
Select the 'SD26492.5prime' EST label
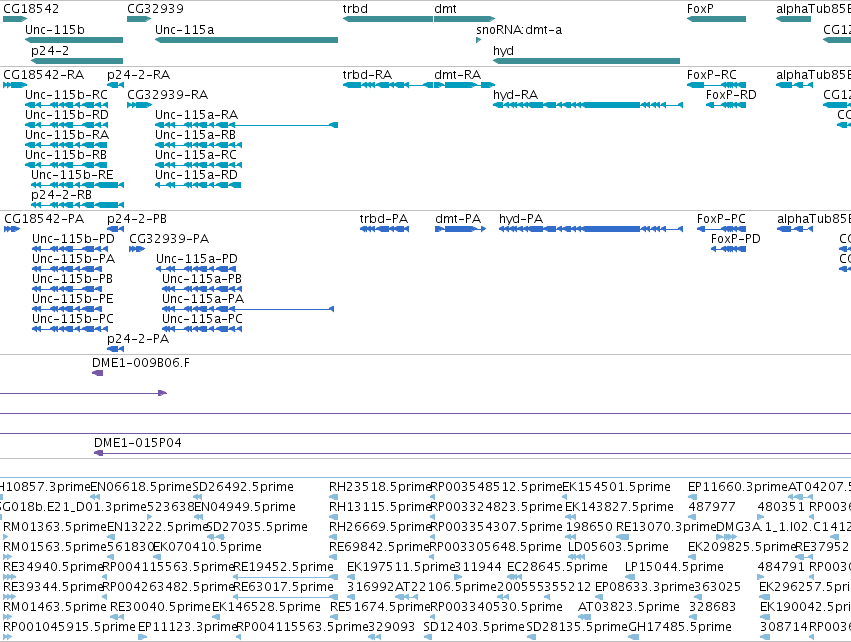point(243,487)
